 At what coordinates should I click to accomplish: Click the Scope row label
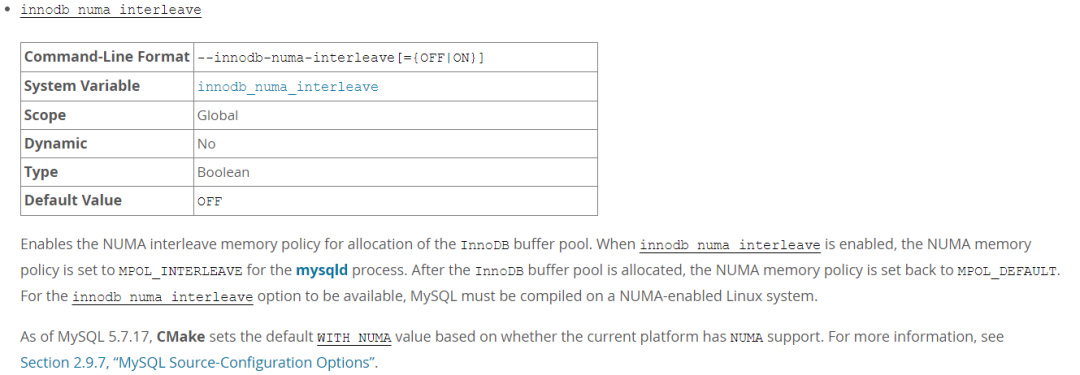[107, 115]
